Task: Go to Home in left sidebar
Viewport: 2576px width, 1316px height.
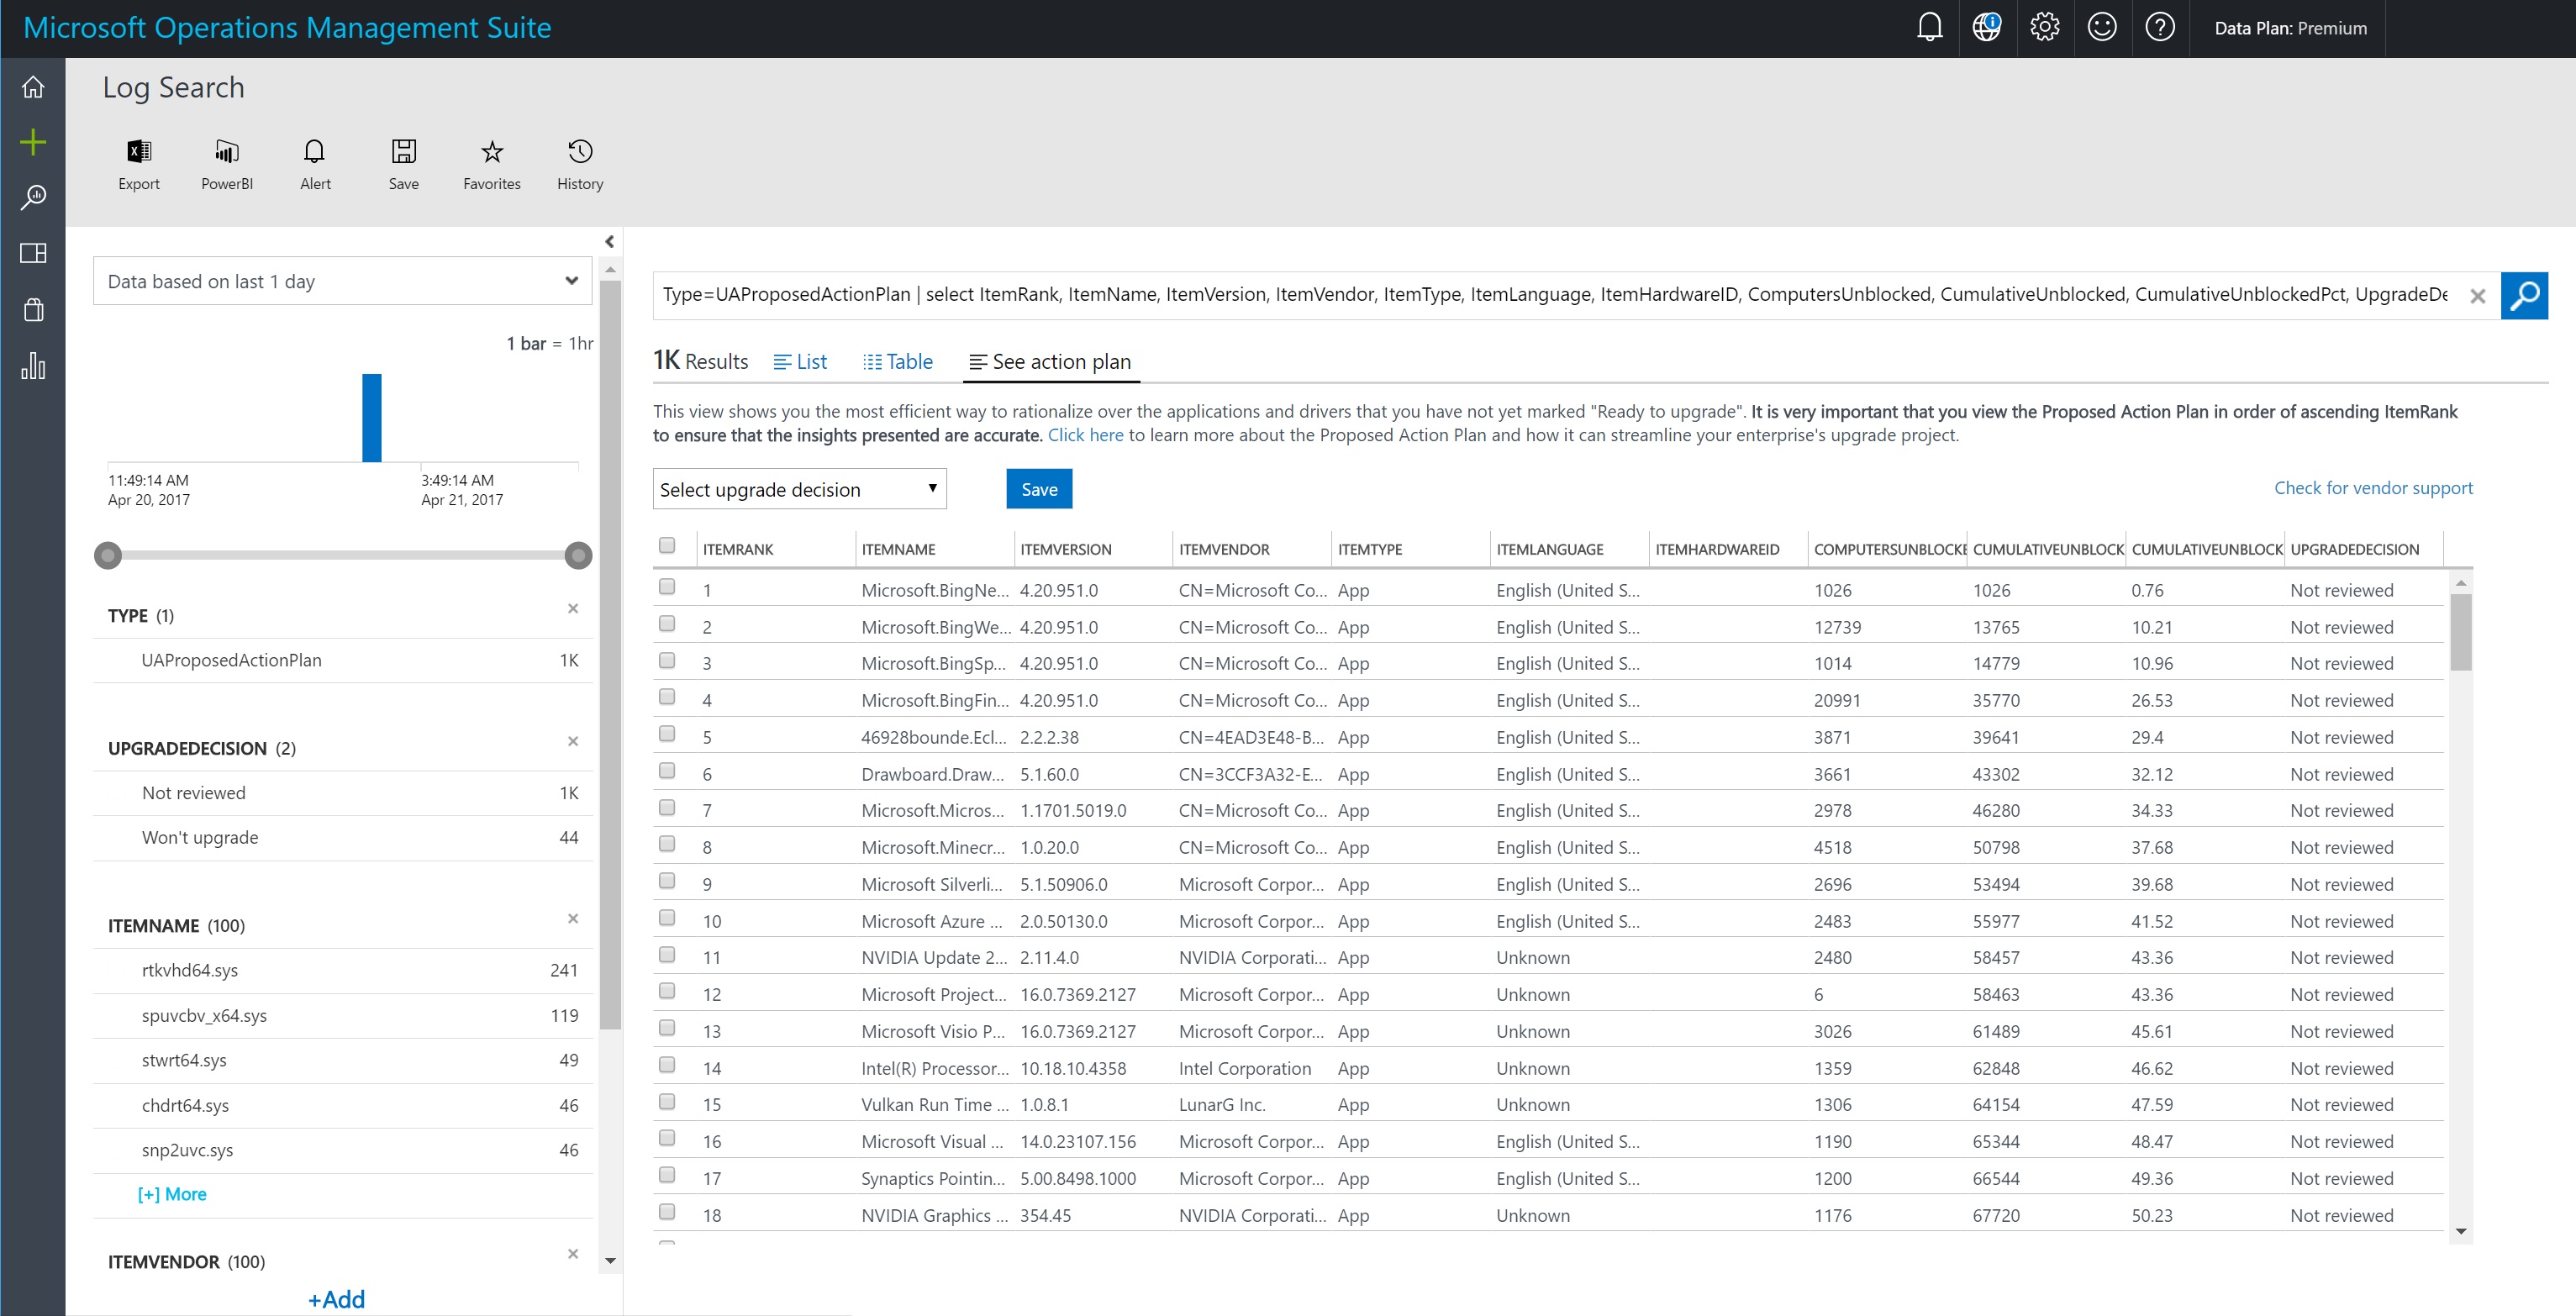Action: pyautogui.click(x=33, y=87)
